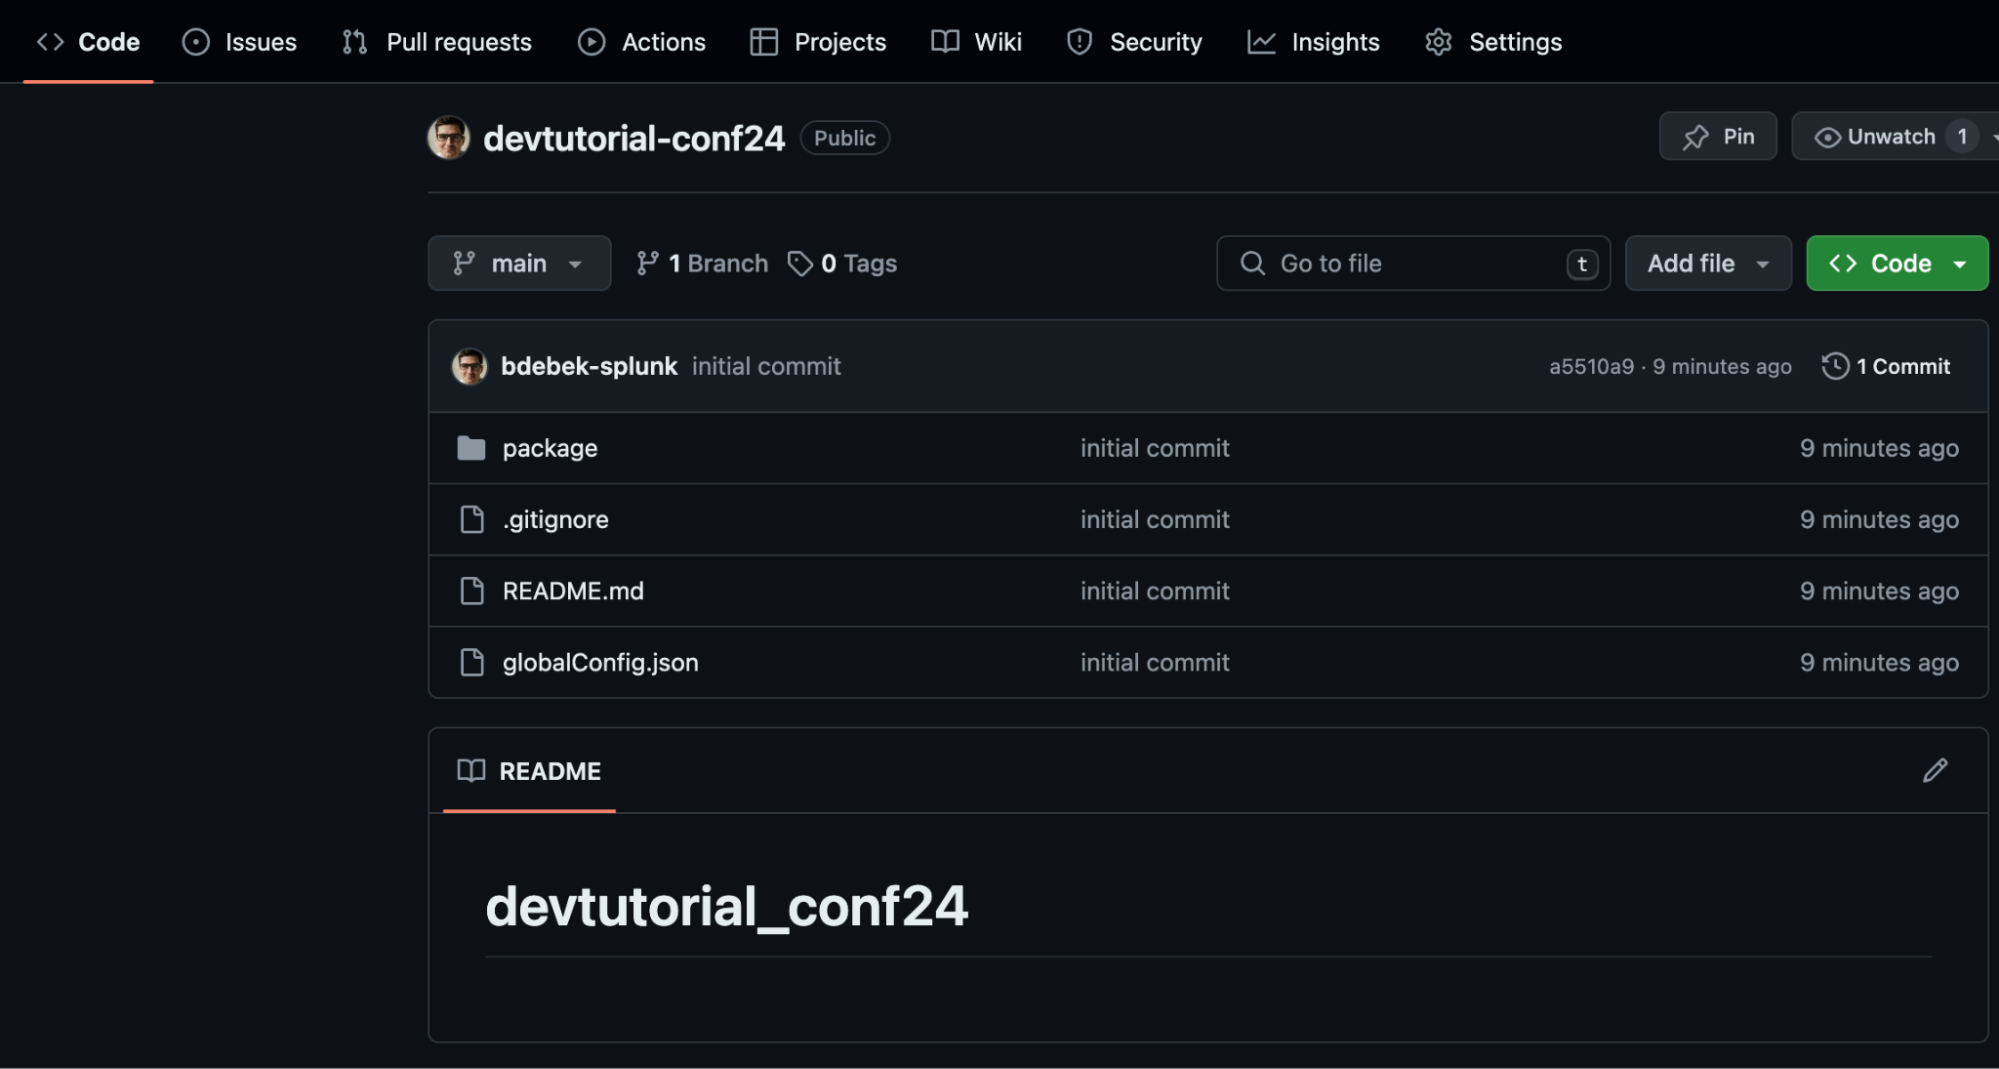
Task: Open README.md row's initial commit message
Action: point(1155,591)
